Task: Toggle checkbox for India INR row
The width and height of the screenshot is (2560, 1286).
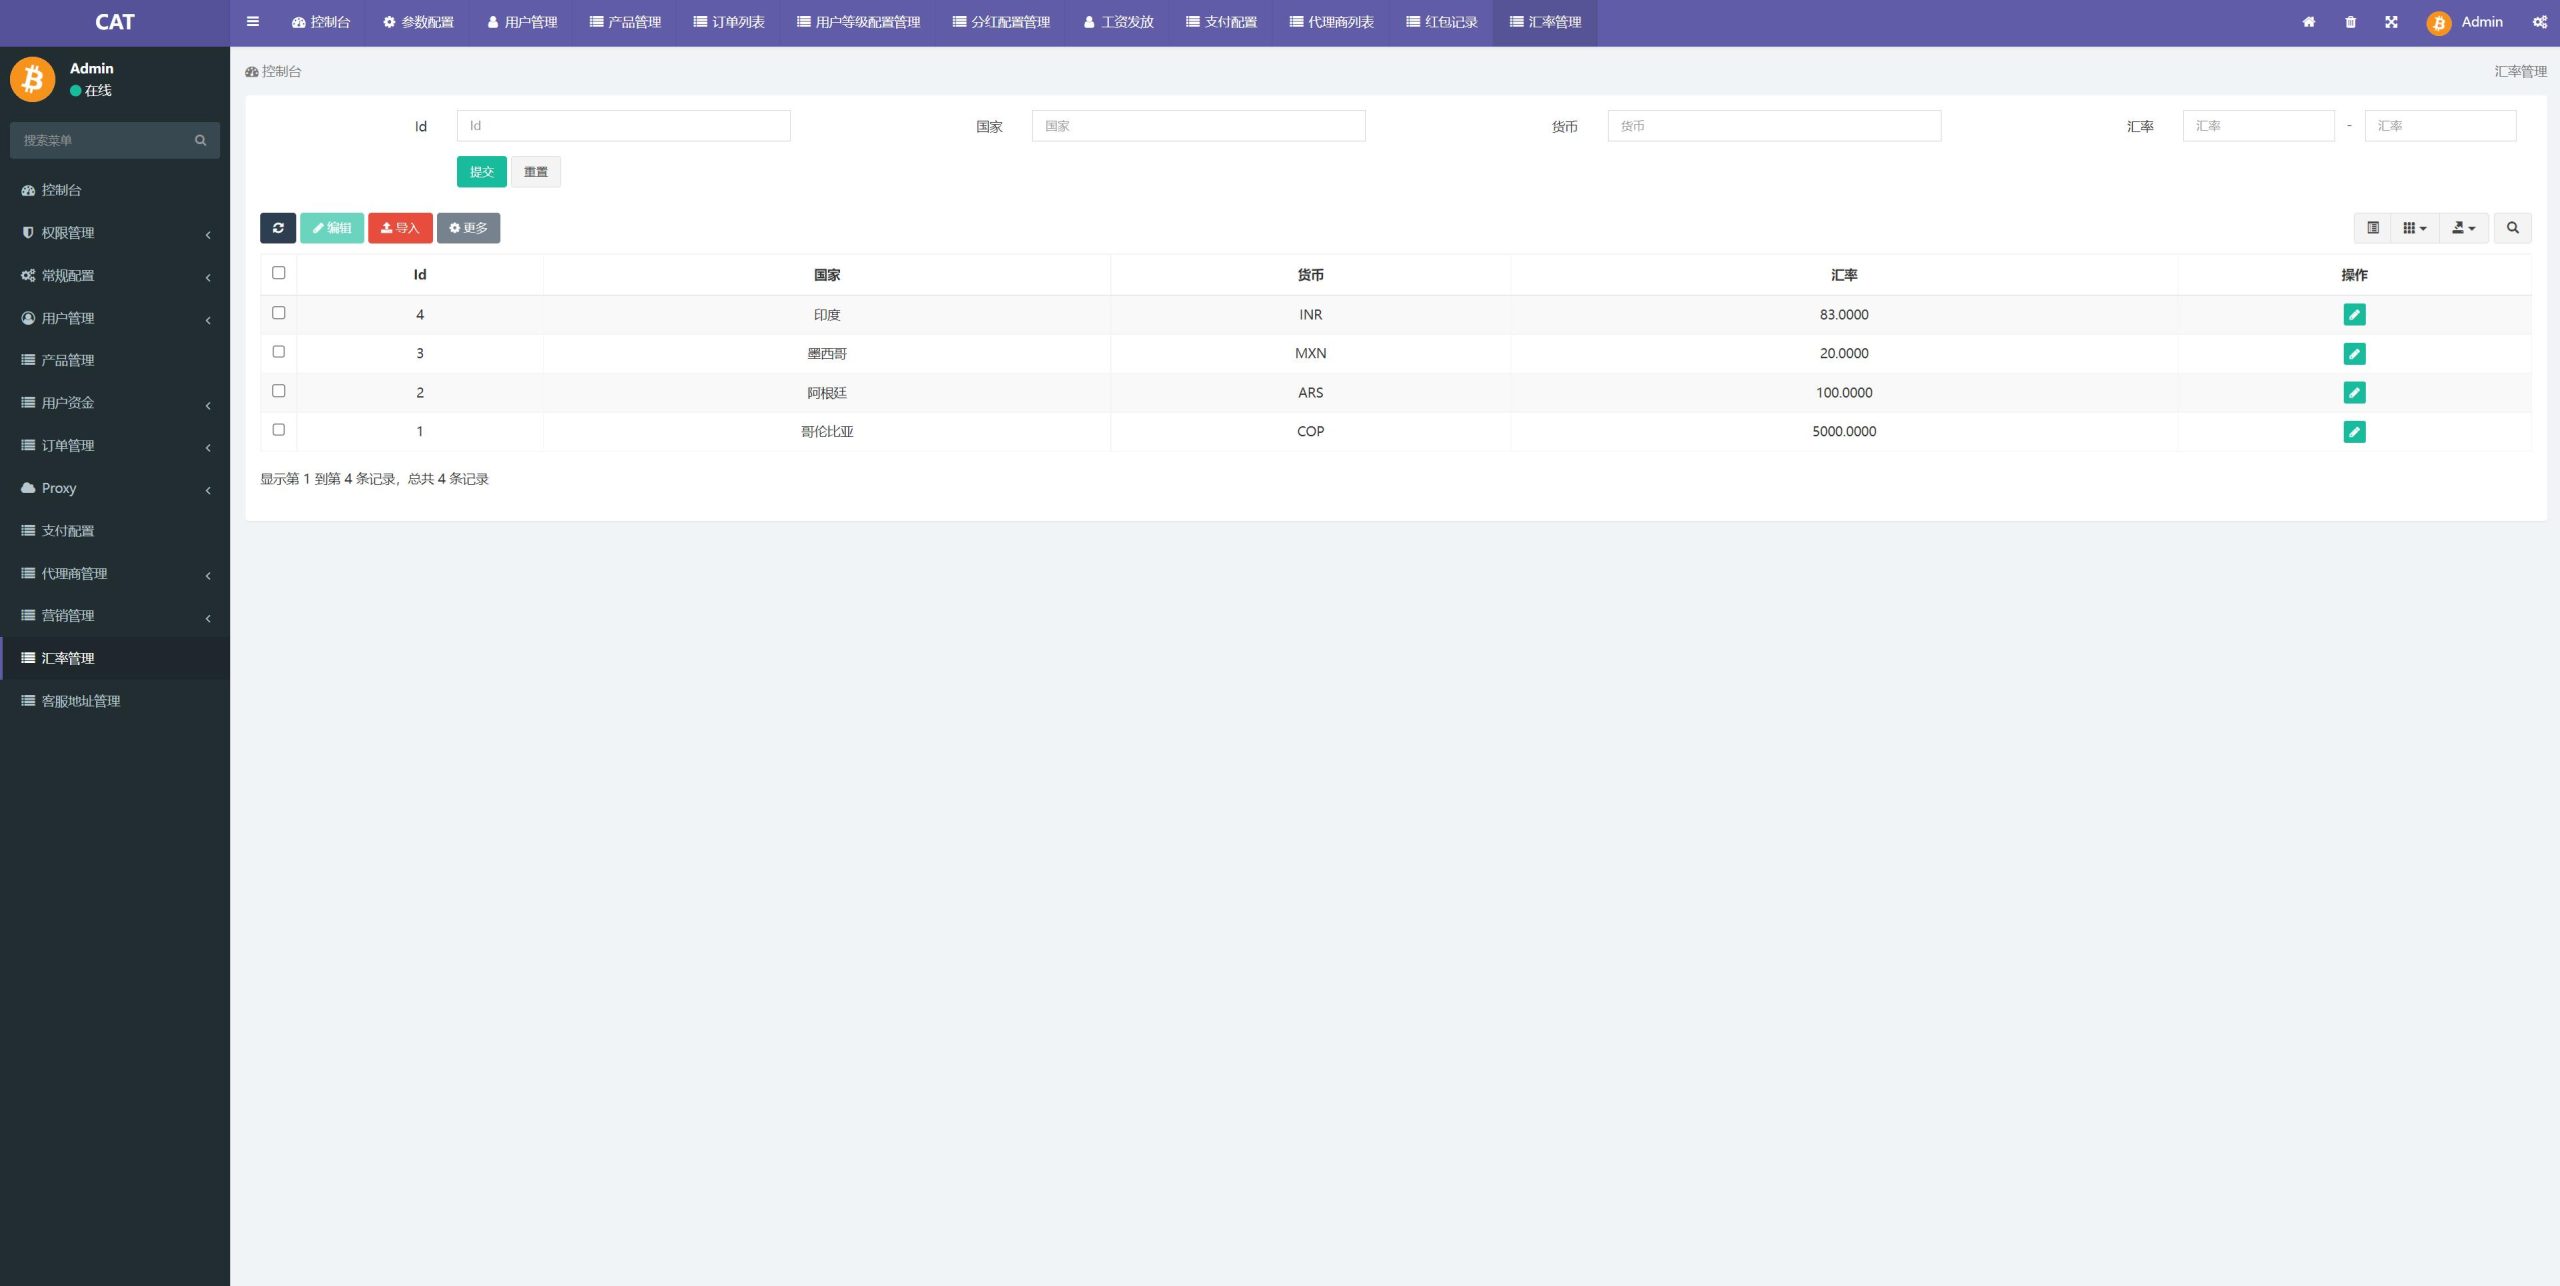Action: (279, 313)
